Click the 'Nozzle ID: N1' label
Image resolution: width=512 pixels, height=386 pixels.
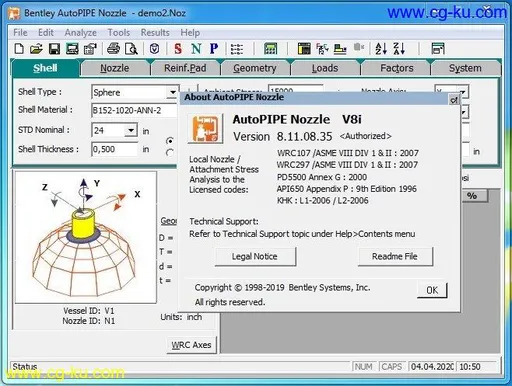click(89, 321)
